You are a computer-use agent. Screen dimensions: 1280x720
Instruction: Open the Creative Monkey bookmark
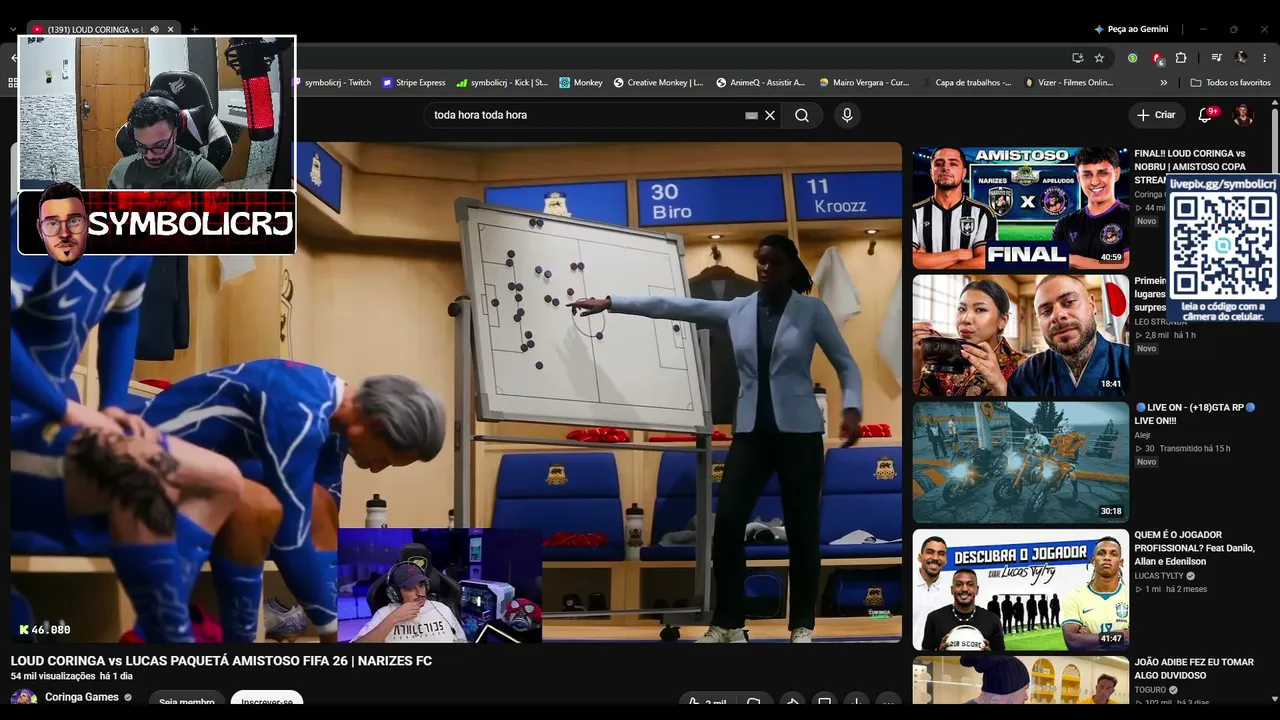click(658, 83)
